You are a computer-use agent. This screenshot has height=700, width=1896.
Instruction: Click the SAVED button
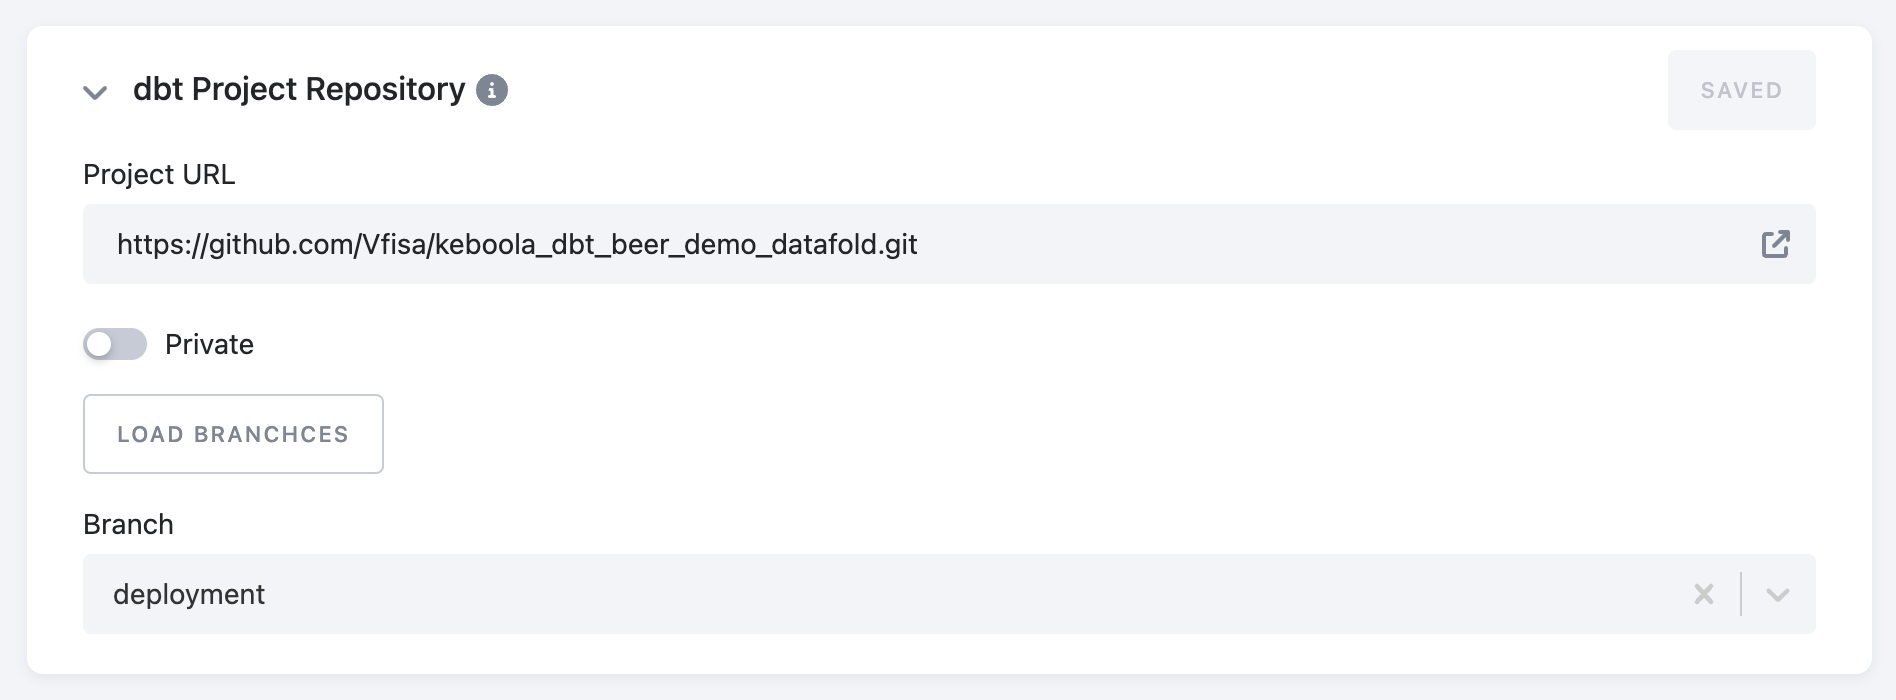click(1741, 90)
